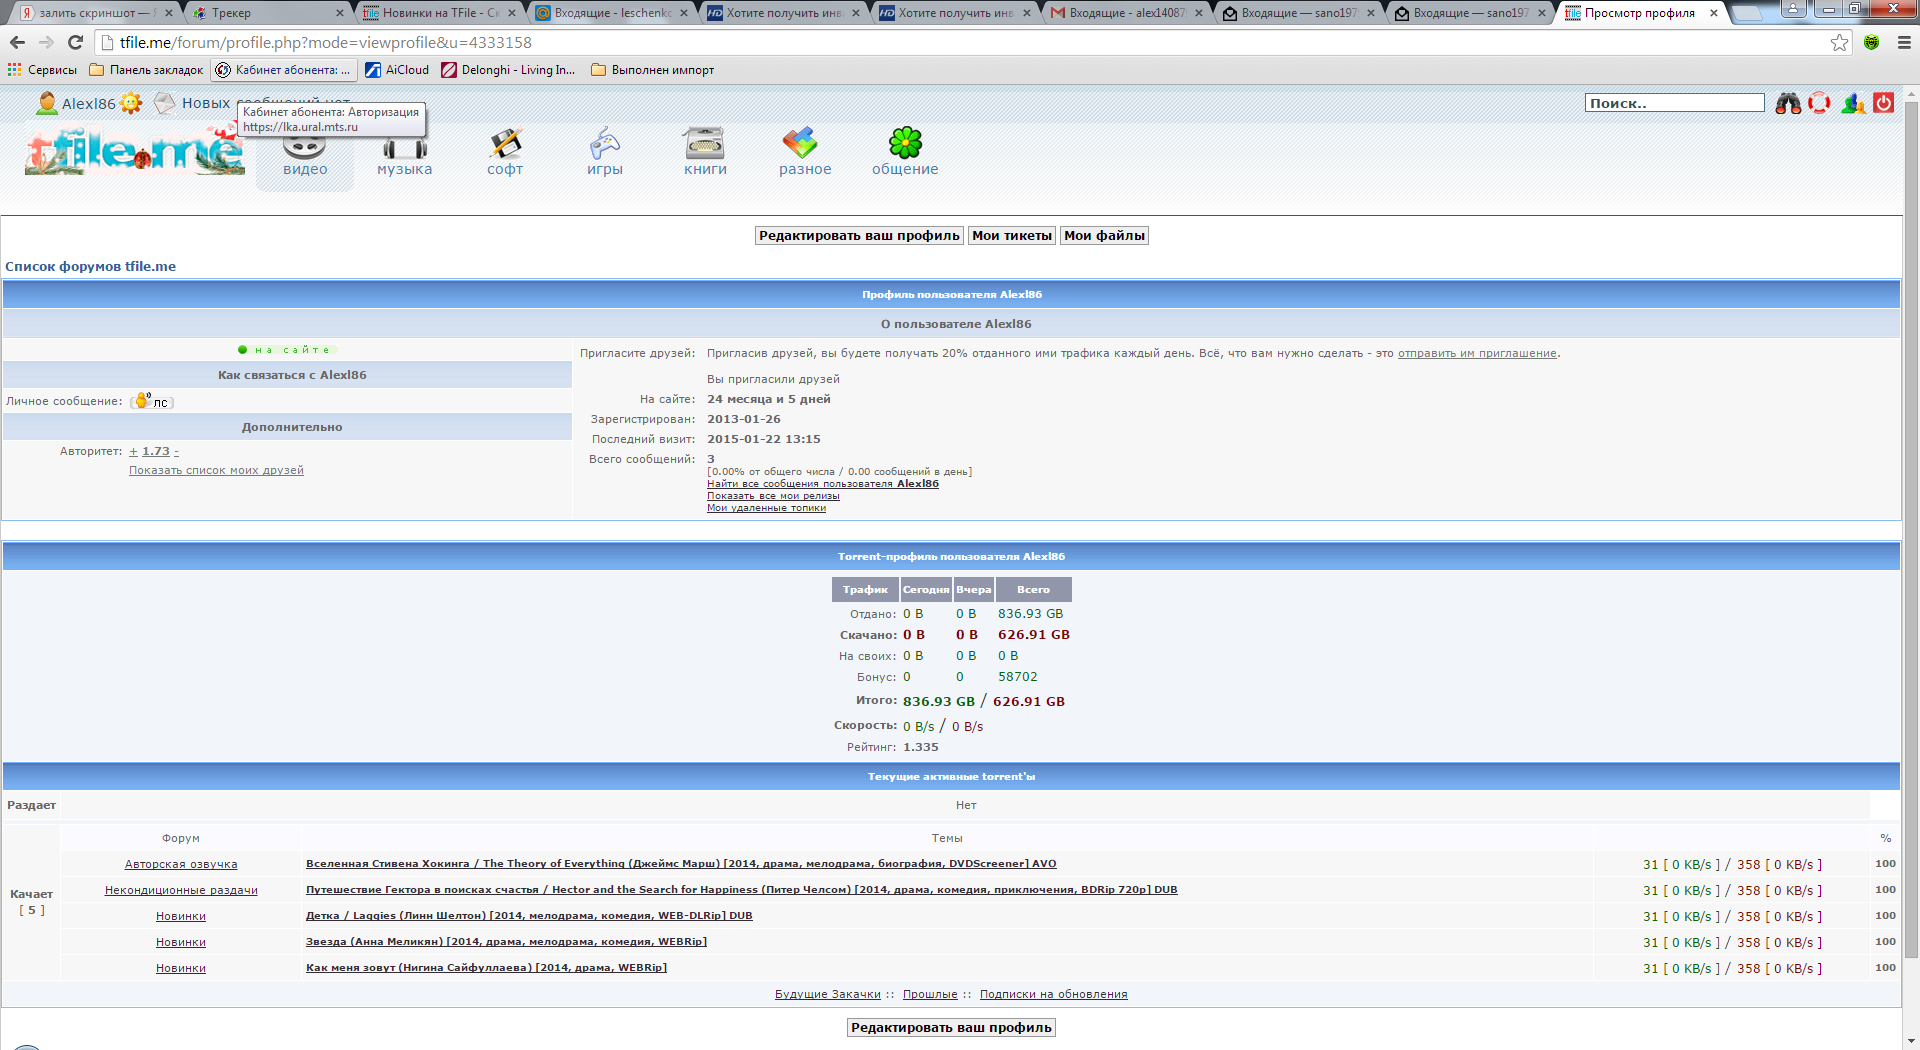Open the книги typewriter category
The height and width of the screenshot is (1050, 1920).
[x=705, y=145]
